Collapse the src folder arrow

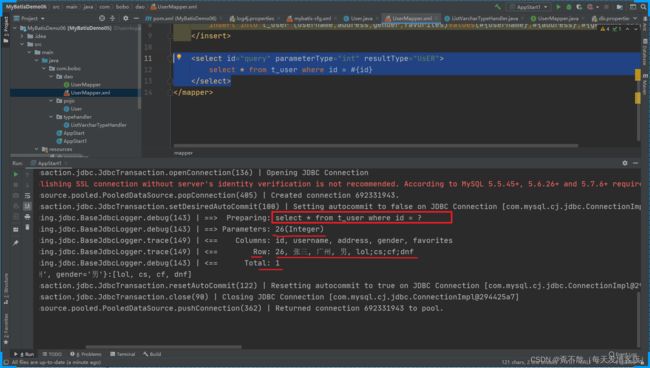(x=22, y=44)
